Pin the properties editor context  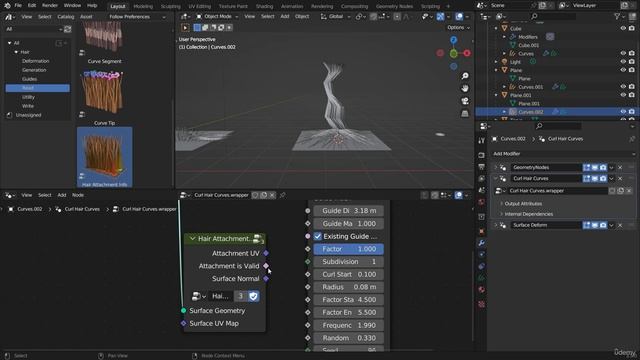click(x=632, y=139)
